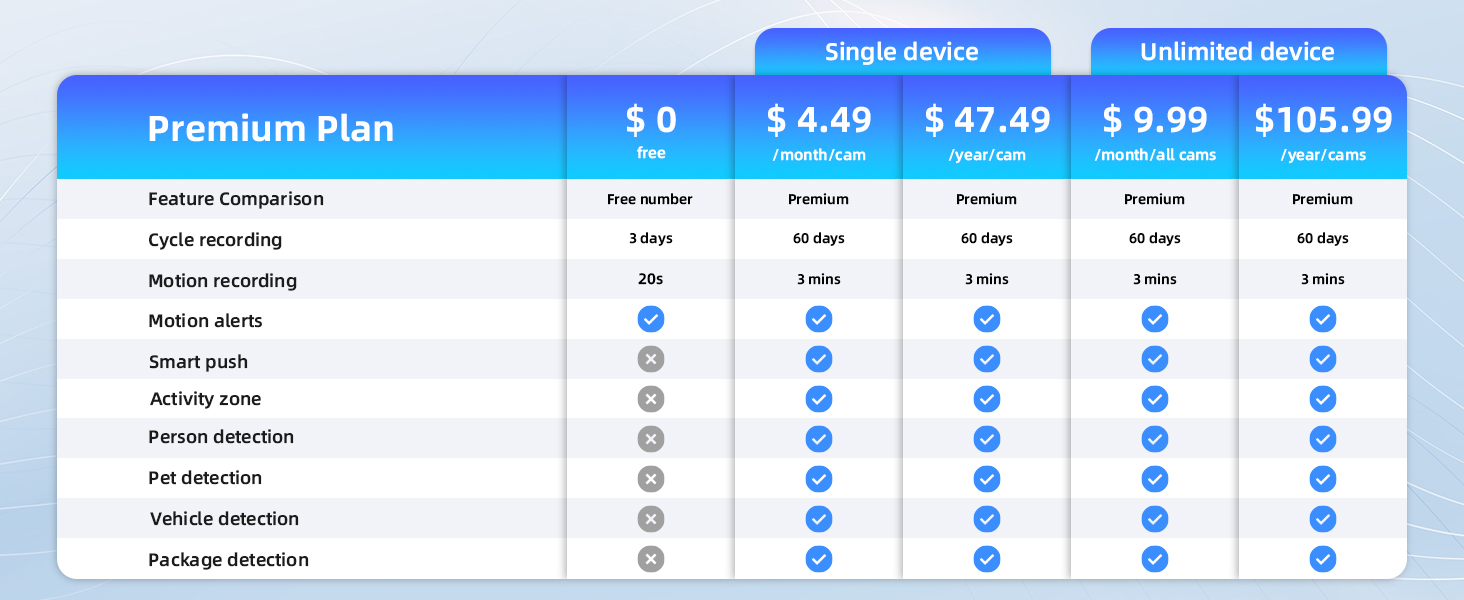Click Vehicle detection checkmark under $47.49 plan
This screenshot has width=1464, height=600.
tap(987, 518)
